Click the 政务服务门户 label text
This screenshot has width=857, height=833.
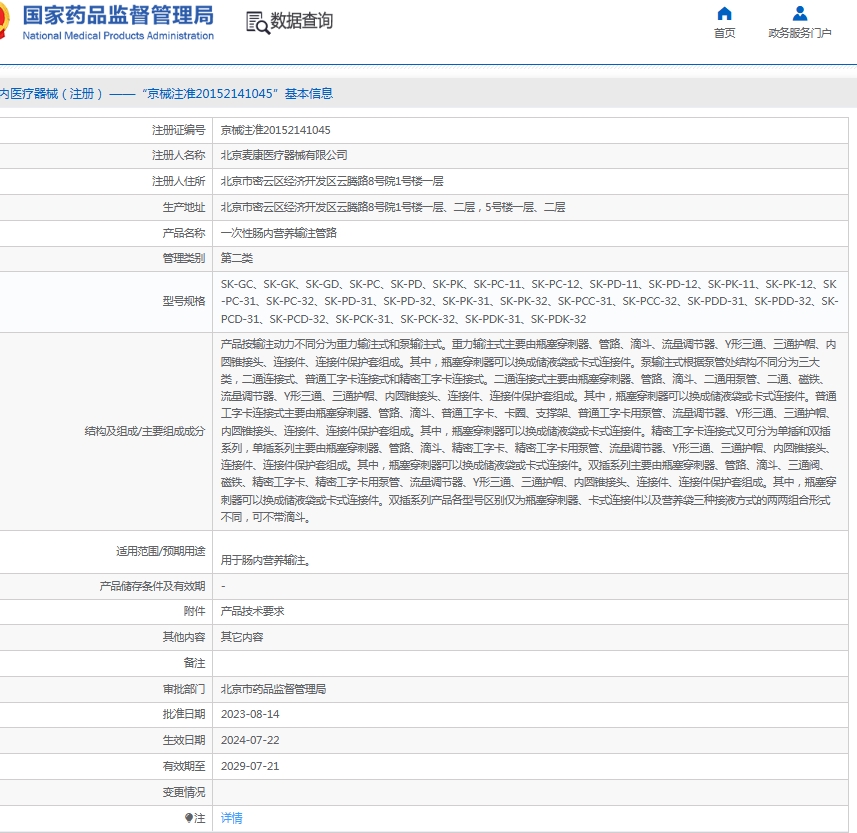800,33
